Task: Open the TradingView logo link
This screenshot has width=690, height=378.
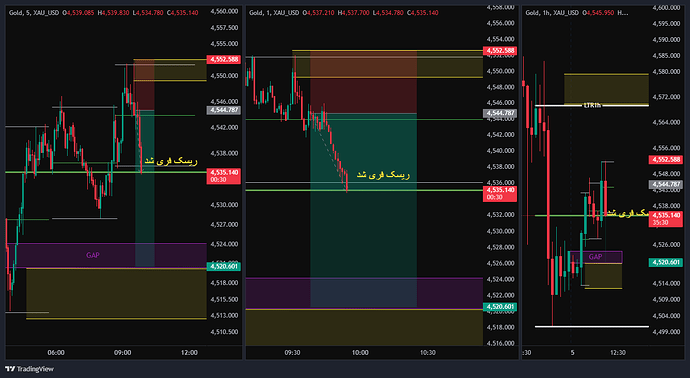Action: [x=29, y=369]
